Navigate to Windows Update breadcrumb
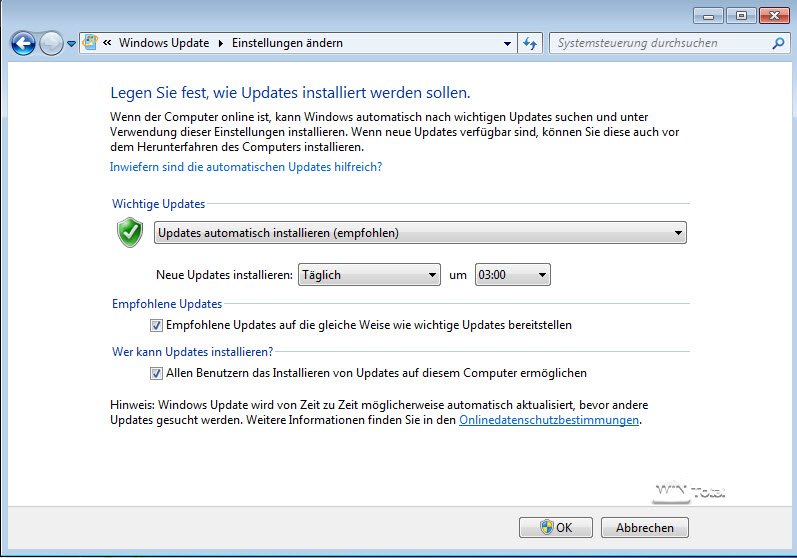Image resolution: width=797 pixels, height=558 pixels. (x=164, y=43)
